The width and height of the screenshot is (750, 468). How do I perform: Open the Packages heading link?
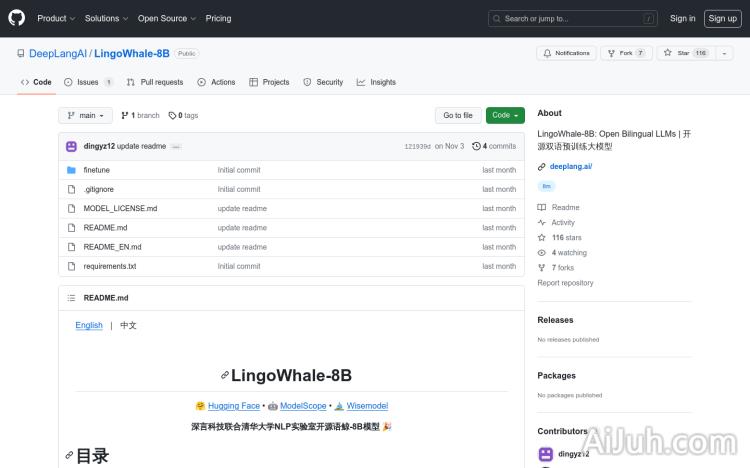pos(556,376)
